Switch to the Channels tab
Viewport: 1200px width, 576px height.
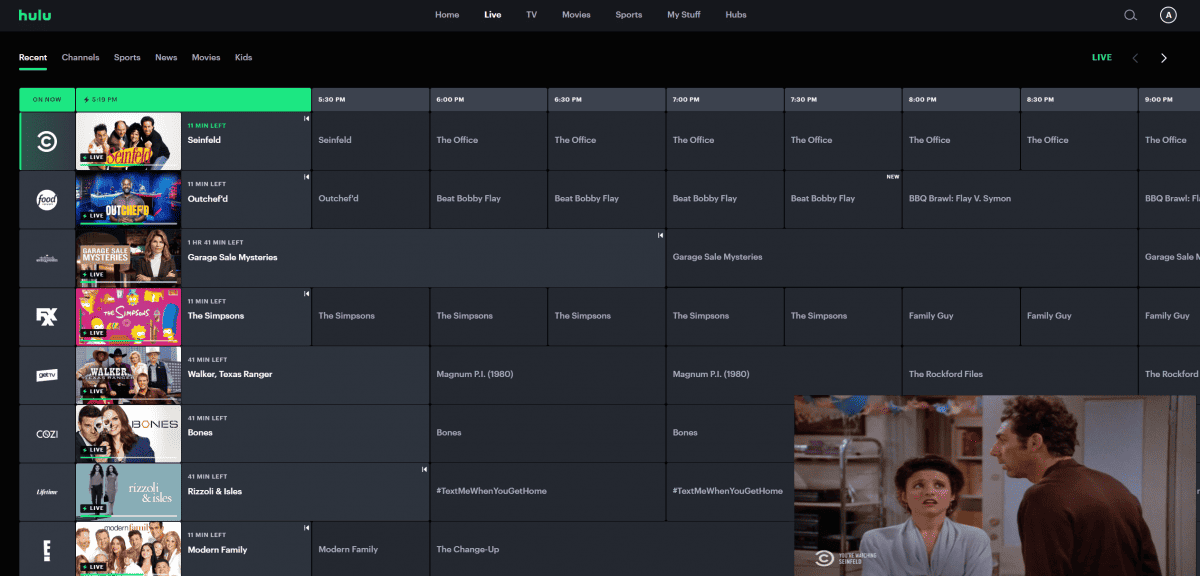(x=80, y=57)
